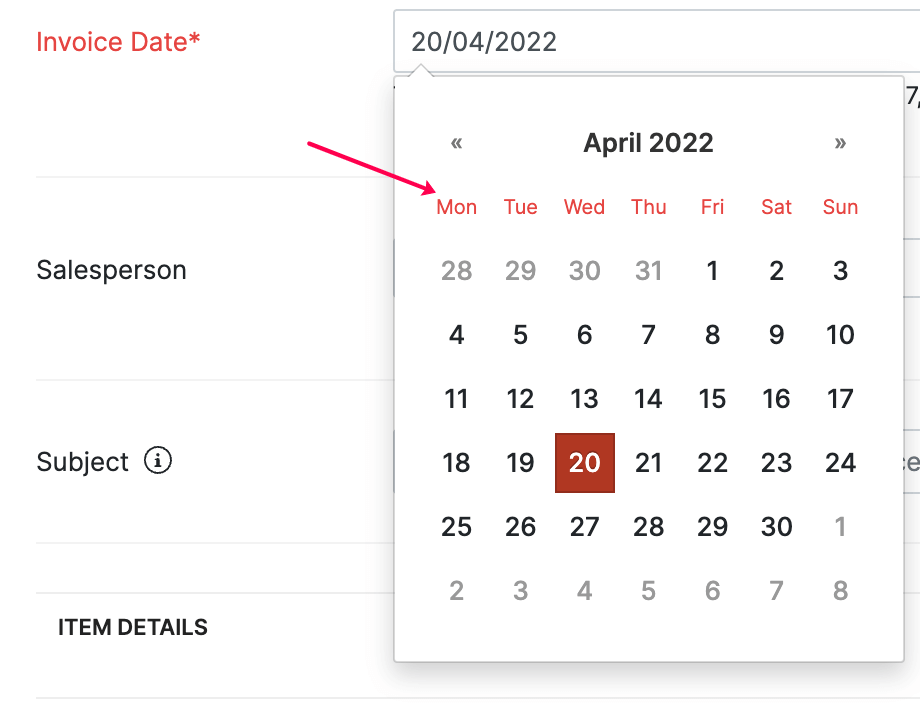920x708 pixels.
Task: Select April 1 in the calendar
Action: pos(712,271)
